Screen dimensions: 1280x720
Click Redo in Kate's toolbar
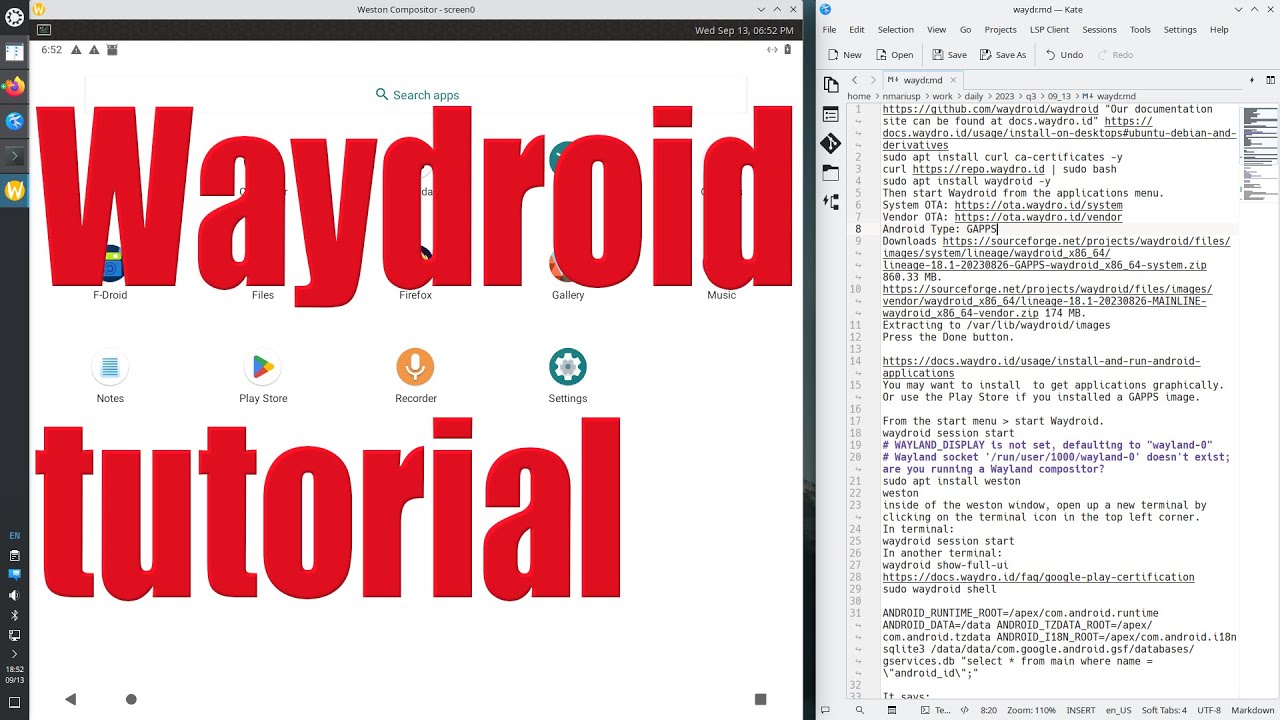[1115, 55]
